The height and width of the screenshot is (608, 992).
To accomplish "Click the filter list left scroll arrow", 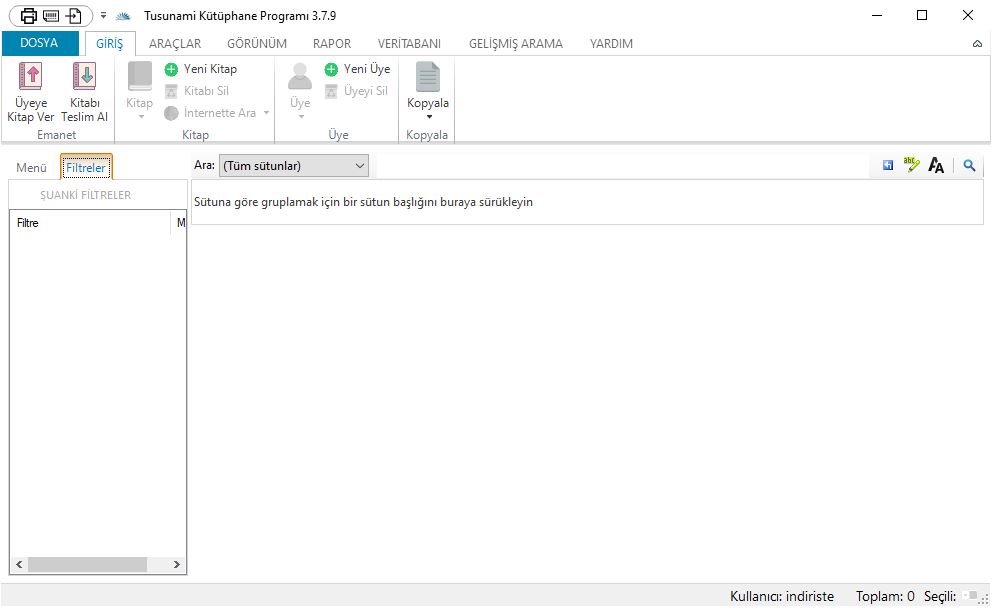I will coord(19,564).
